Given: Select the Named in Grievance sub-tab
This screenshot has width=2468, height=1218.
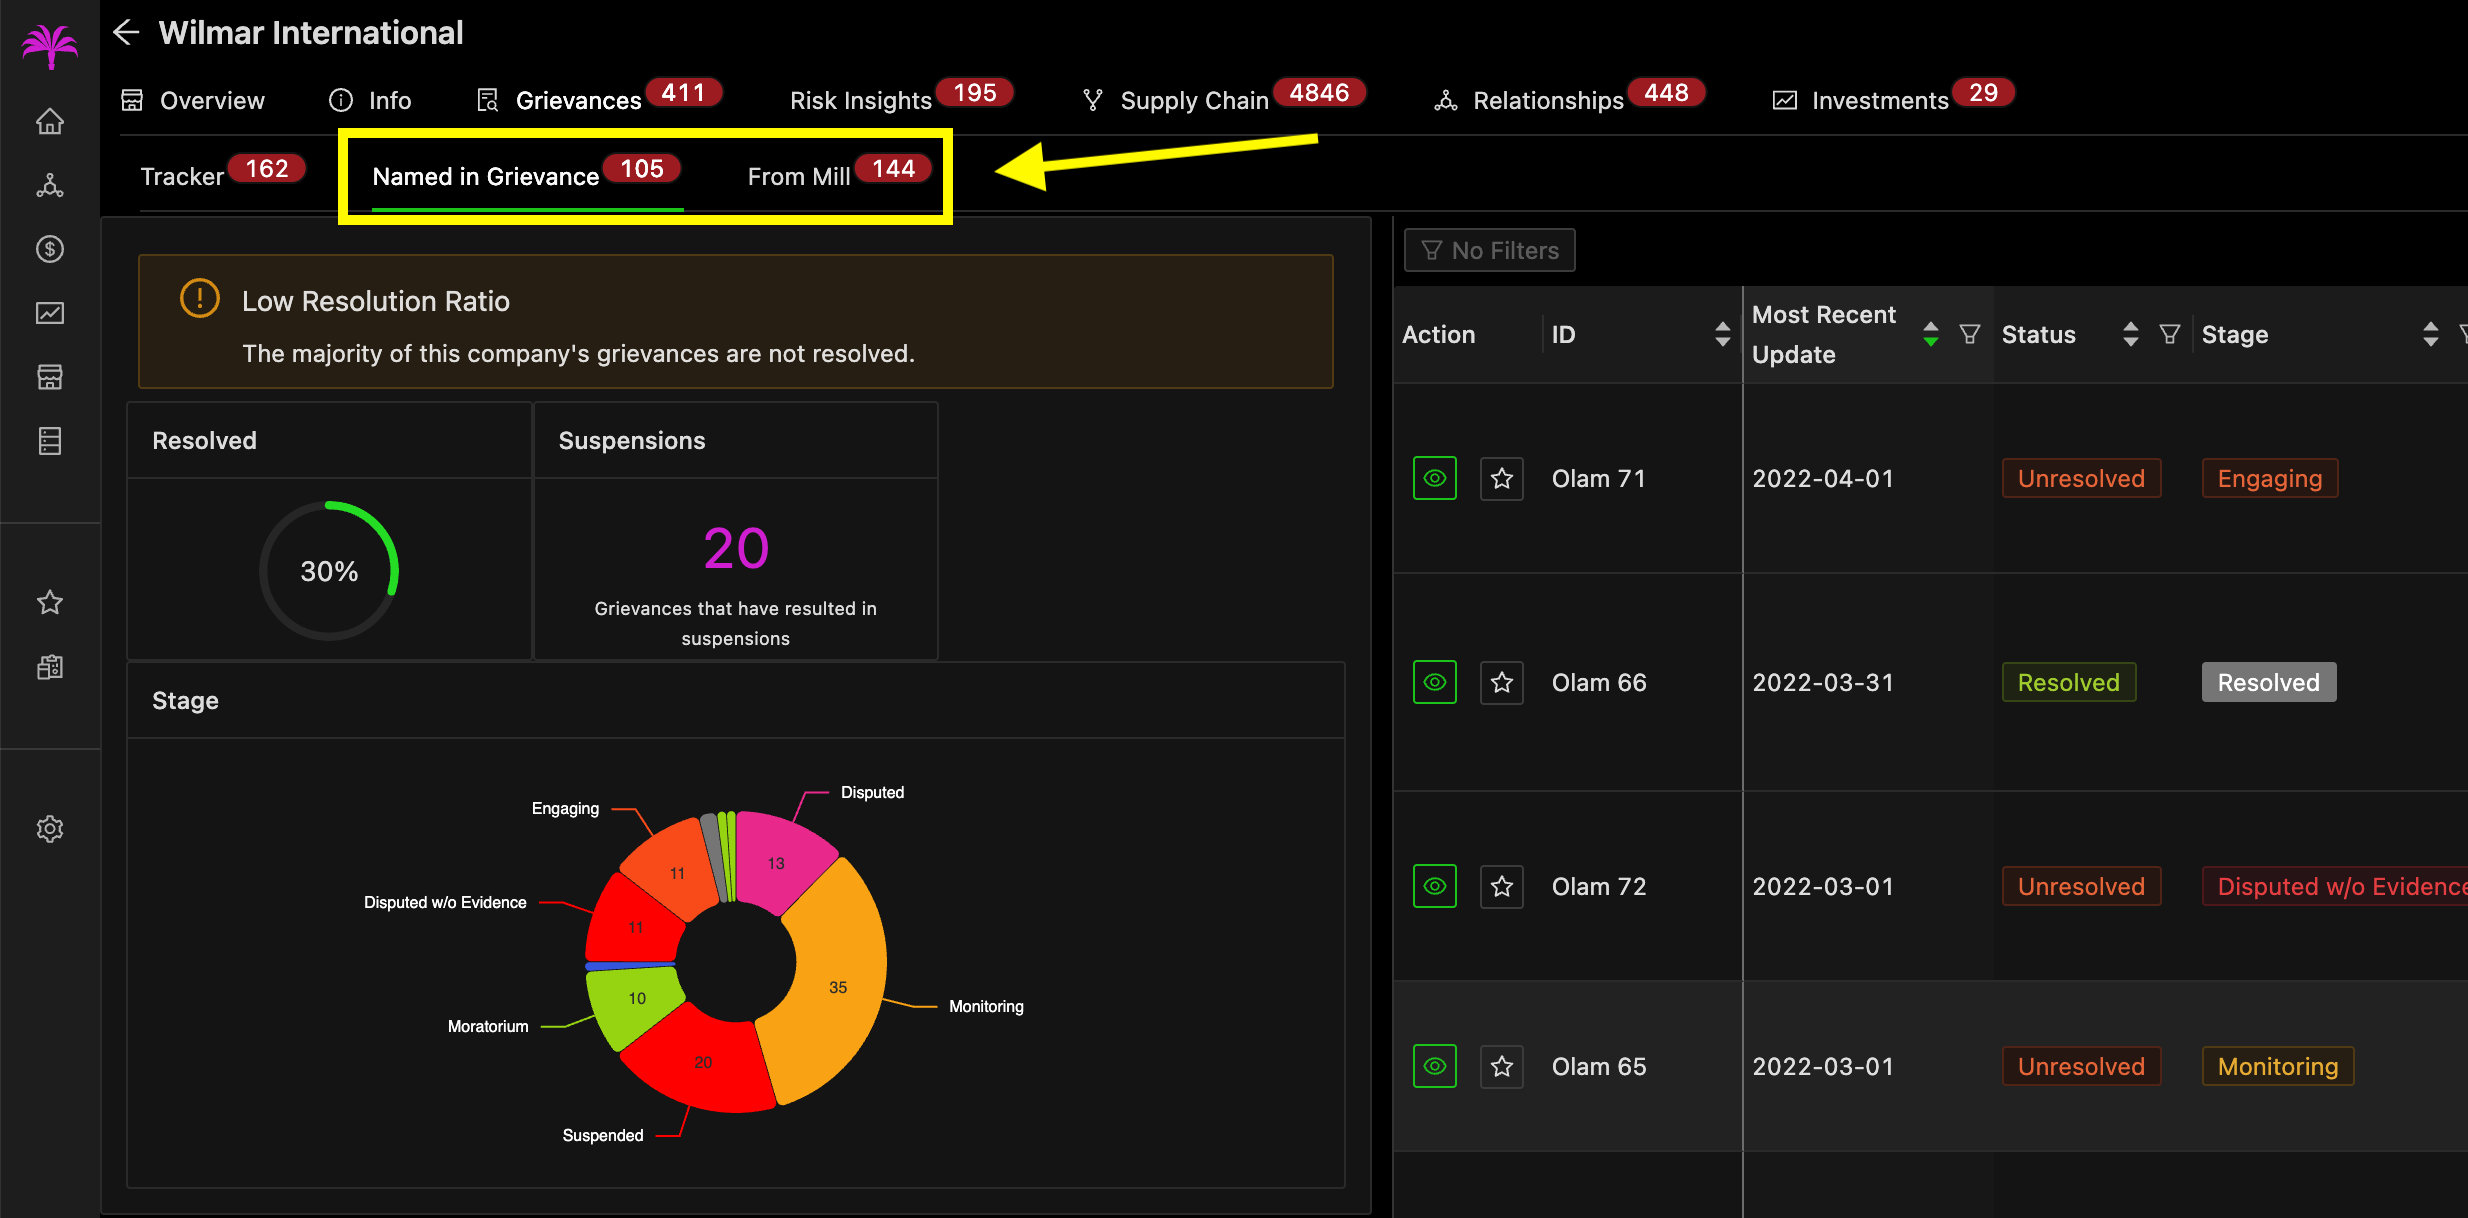Looking at the screenshot, I should pyautogui.click(x=527, y=175).
